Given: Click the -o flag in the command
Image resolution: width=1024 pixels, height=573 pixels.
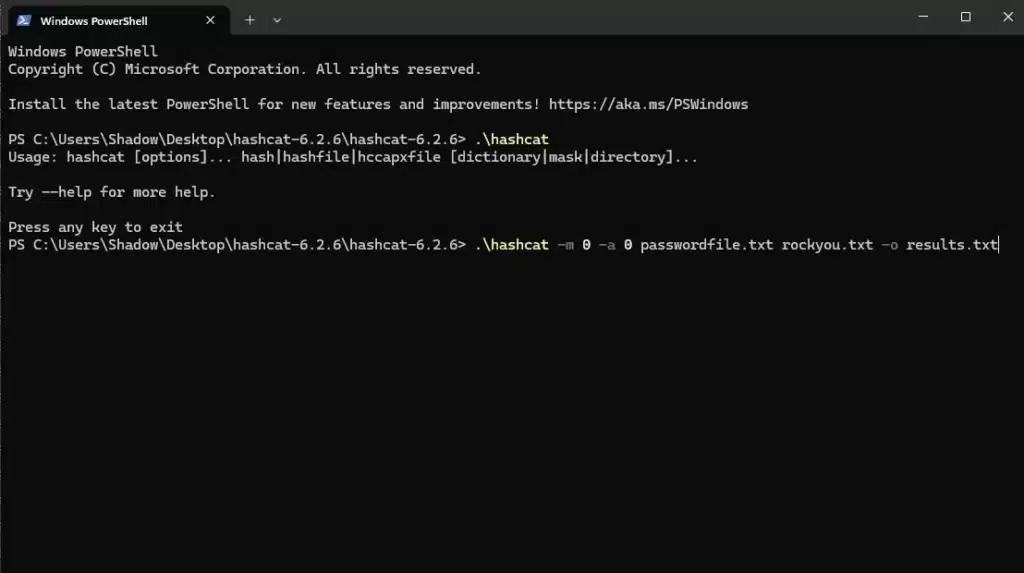Looking at the screenshot, I should click(x=889, y=245).
